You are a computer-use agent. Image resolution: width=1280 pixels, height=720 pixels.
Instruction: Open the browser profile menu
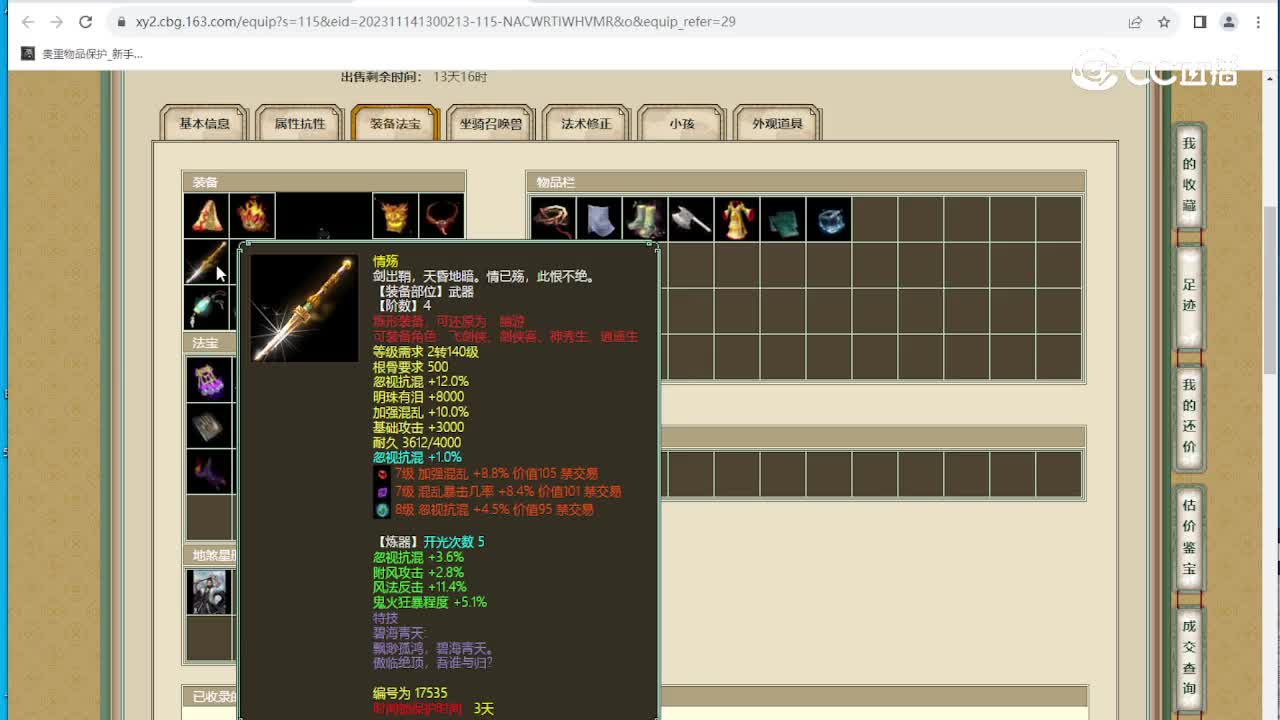(x=1229, y=21)
